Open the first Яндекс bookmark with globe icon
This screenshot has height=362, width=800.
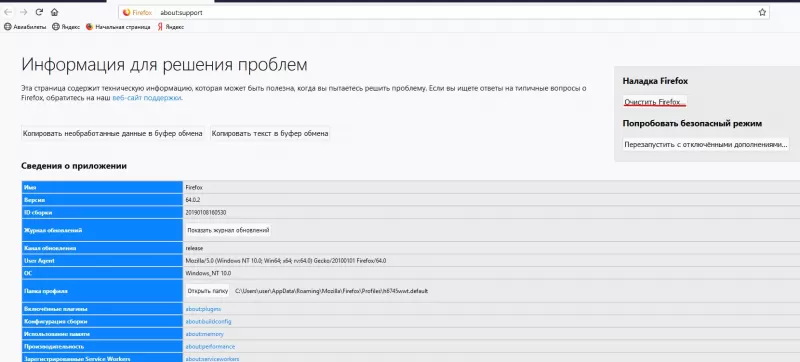[66, 27]
